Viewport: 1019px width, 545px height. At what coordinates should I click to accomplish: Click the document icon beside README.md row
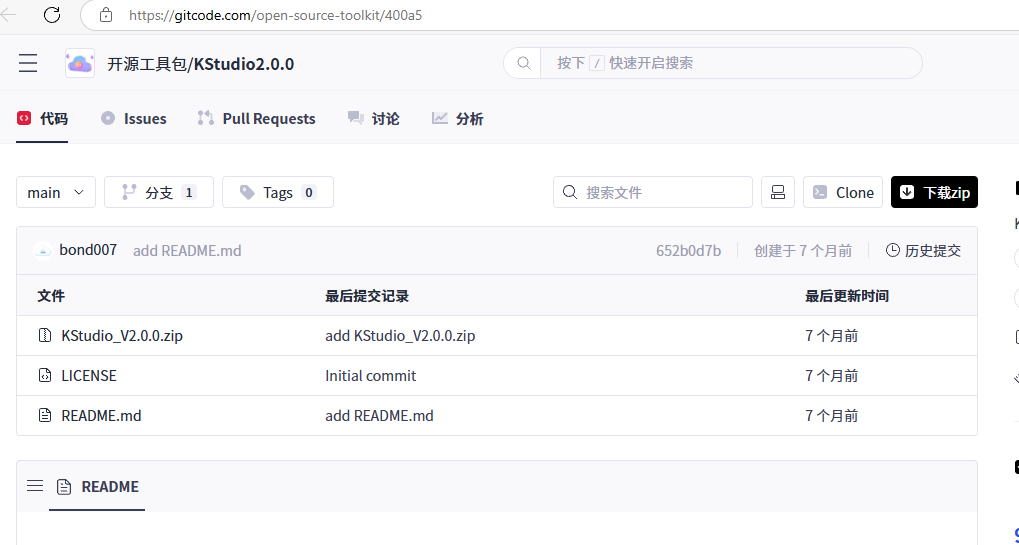tap(45, 415)
